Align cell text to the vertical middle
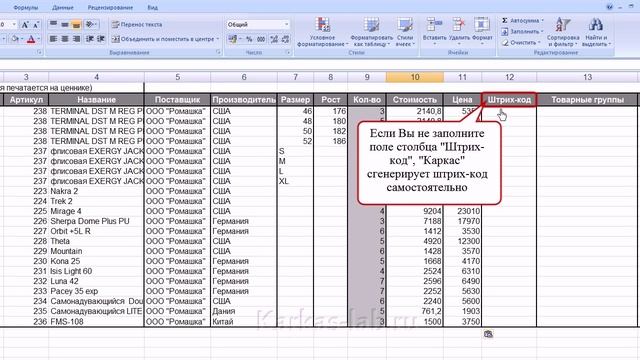Image resolution: width=640 pixels, height=360 pixels. 65,24
